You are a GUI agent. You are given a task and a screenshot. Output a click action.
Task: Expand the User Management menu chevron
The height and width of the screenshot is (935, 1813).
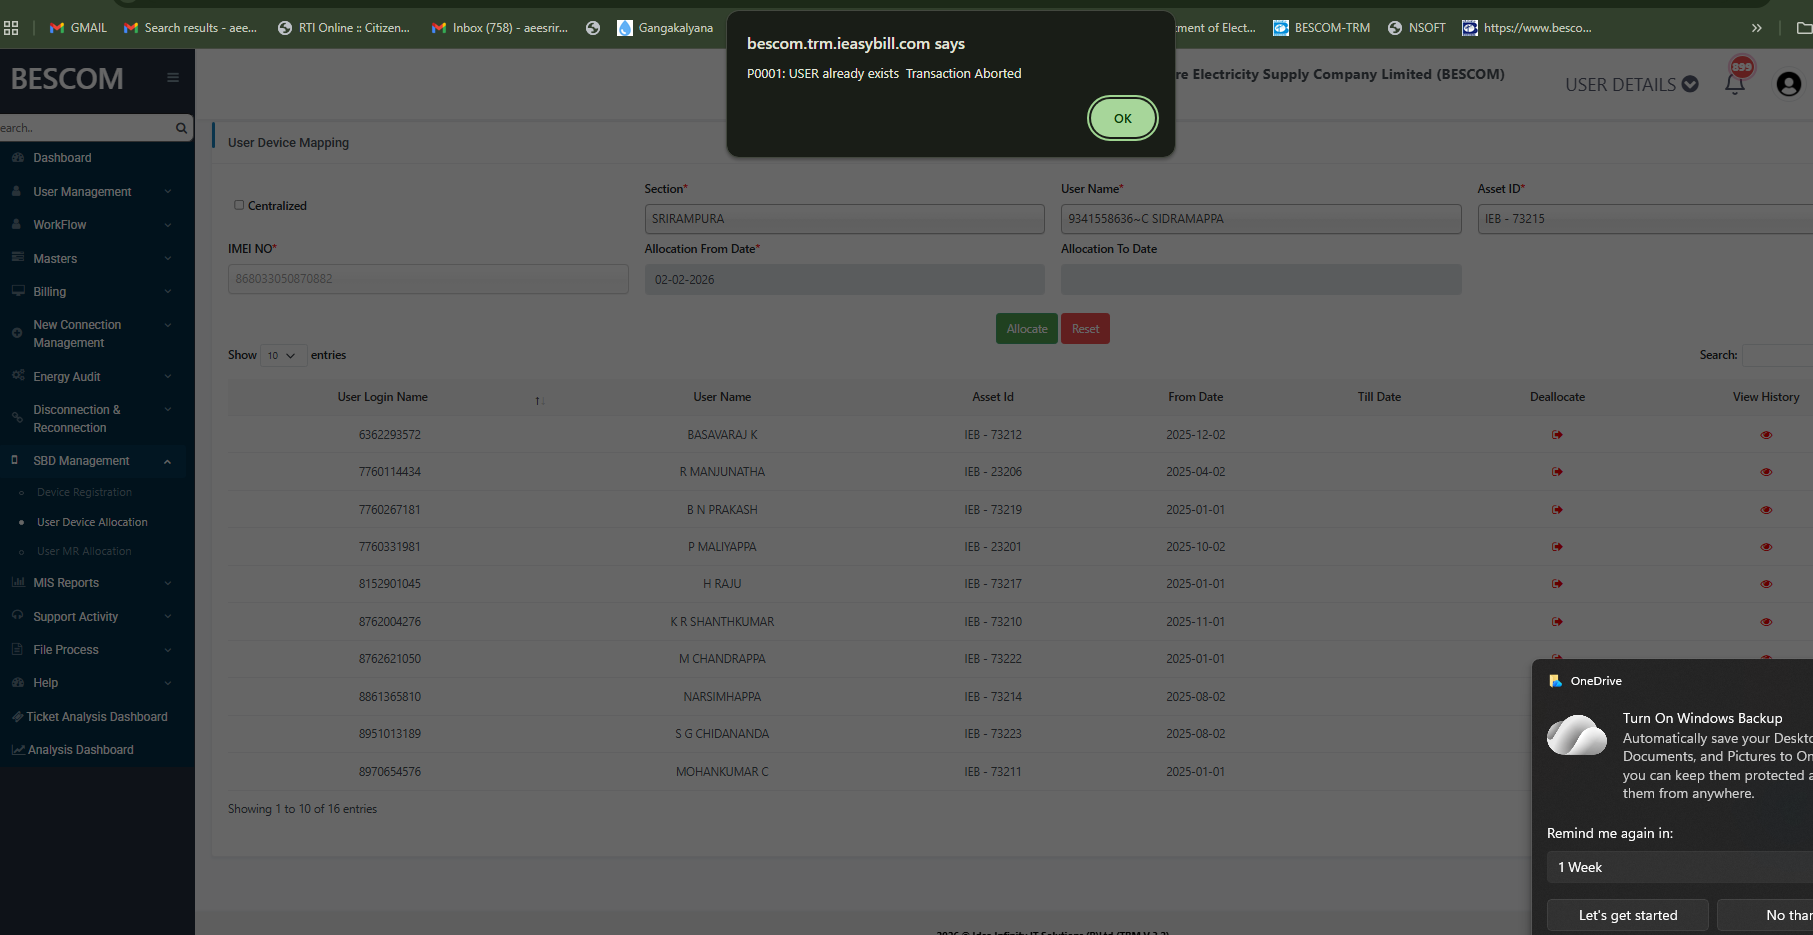coord(168,192)
